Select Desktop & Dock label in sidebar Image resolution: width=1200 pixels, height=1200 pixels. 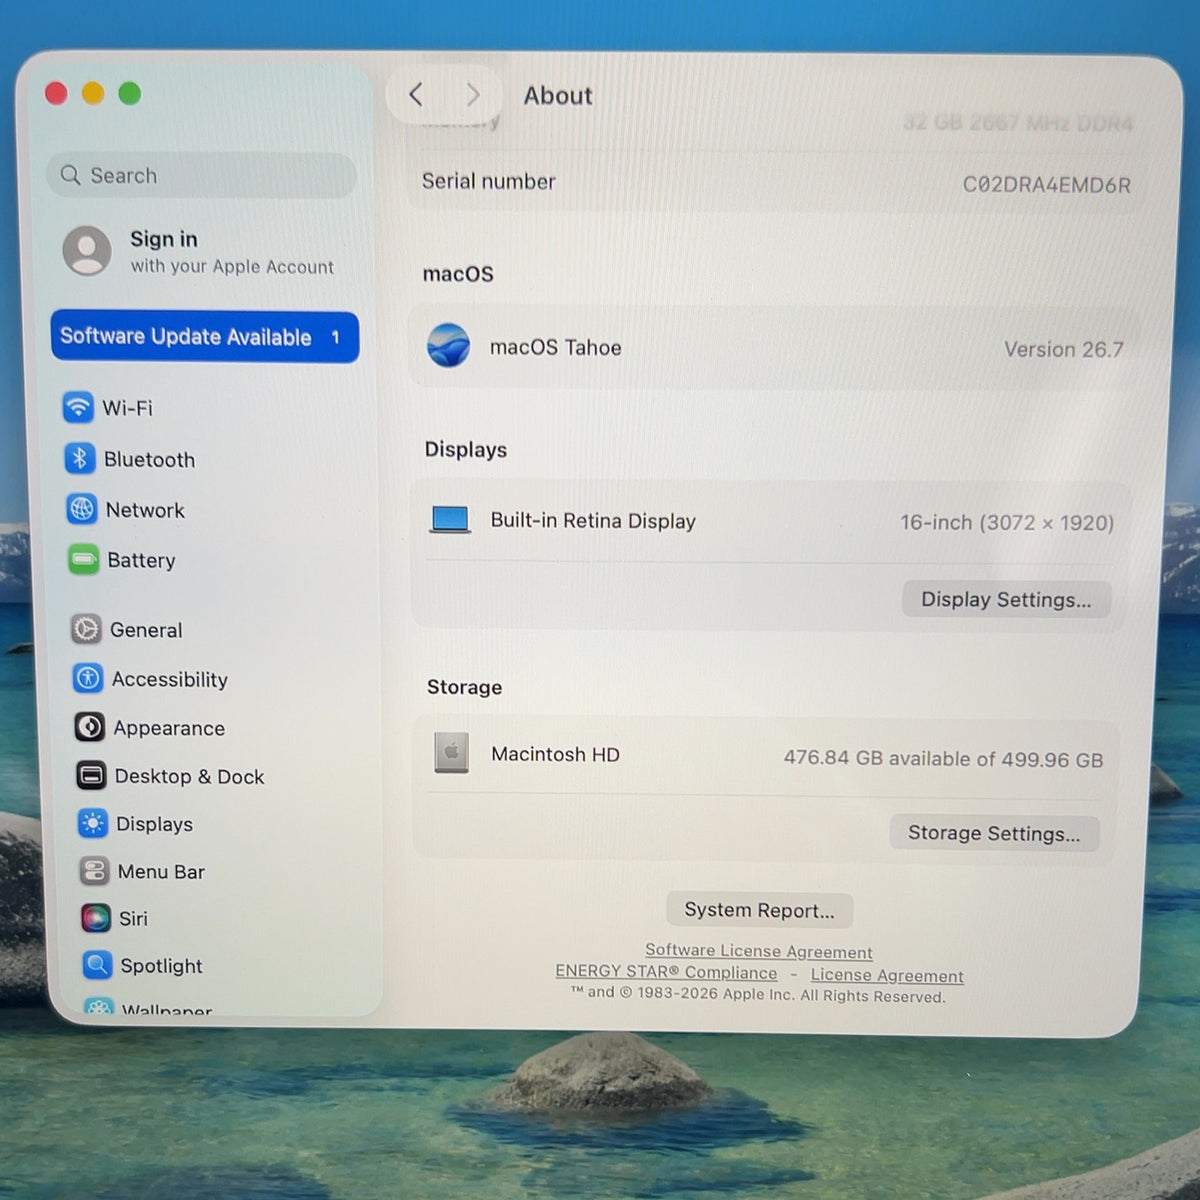click(189, 776)
